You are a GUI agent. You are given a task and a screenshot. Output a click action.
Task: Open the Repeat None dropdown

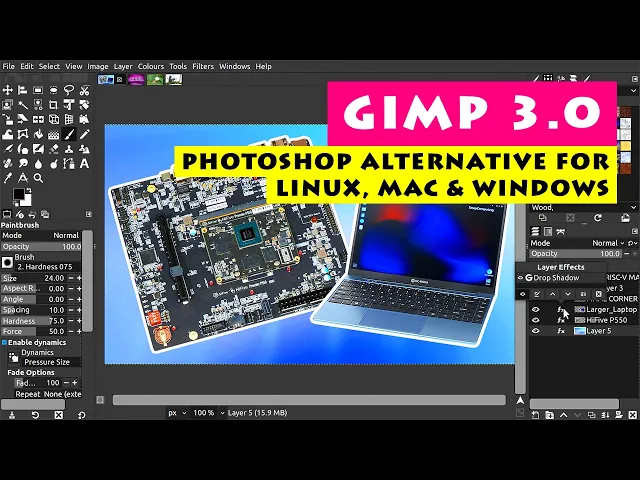48,394
